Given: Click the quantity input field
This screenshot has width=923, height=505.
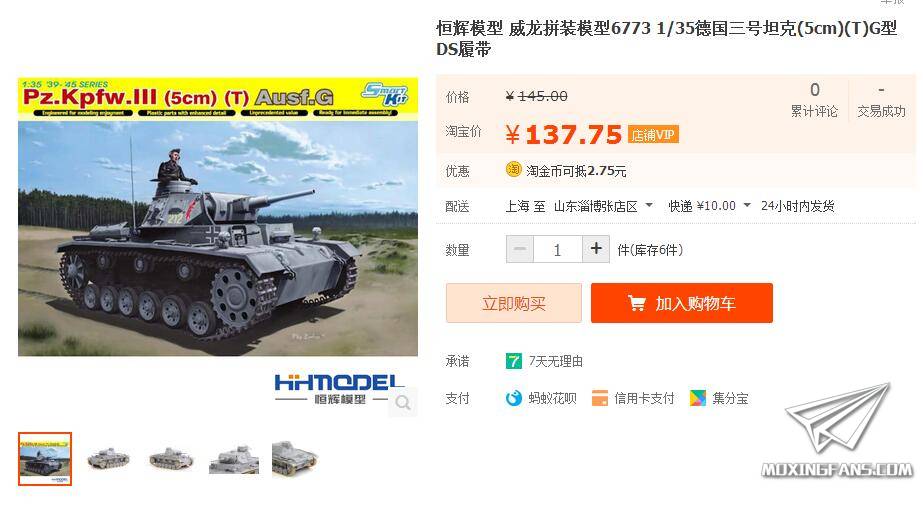Looking at the screenshot, I should point(557,250).
